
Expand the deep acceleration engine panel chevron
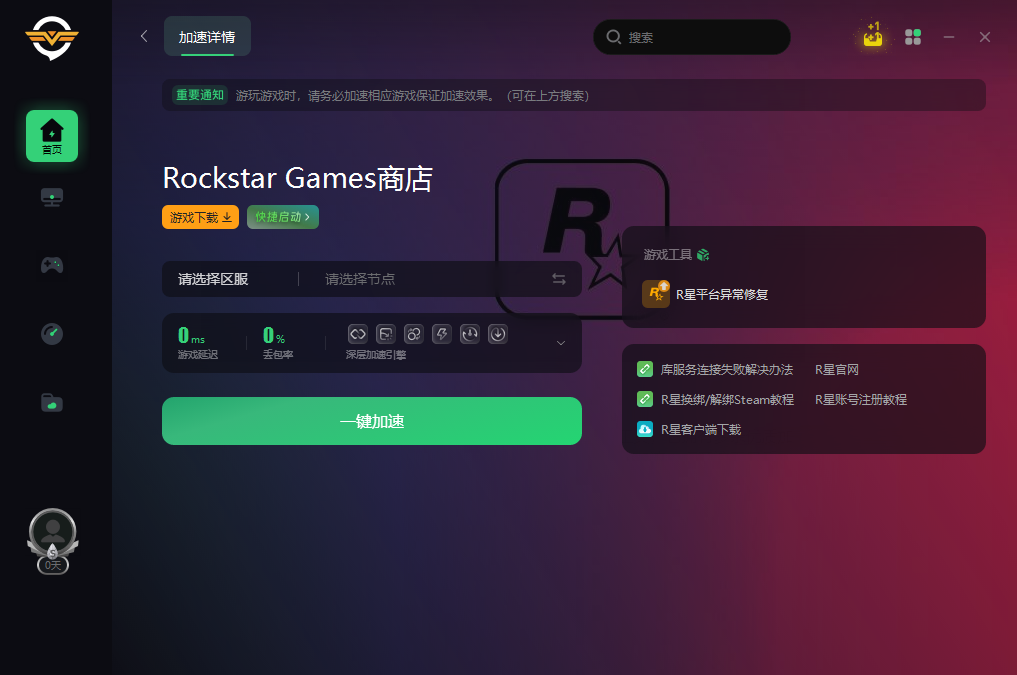coord(561,343)
